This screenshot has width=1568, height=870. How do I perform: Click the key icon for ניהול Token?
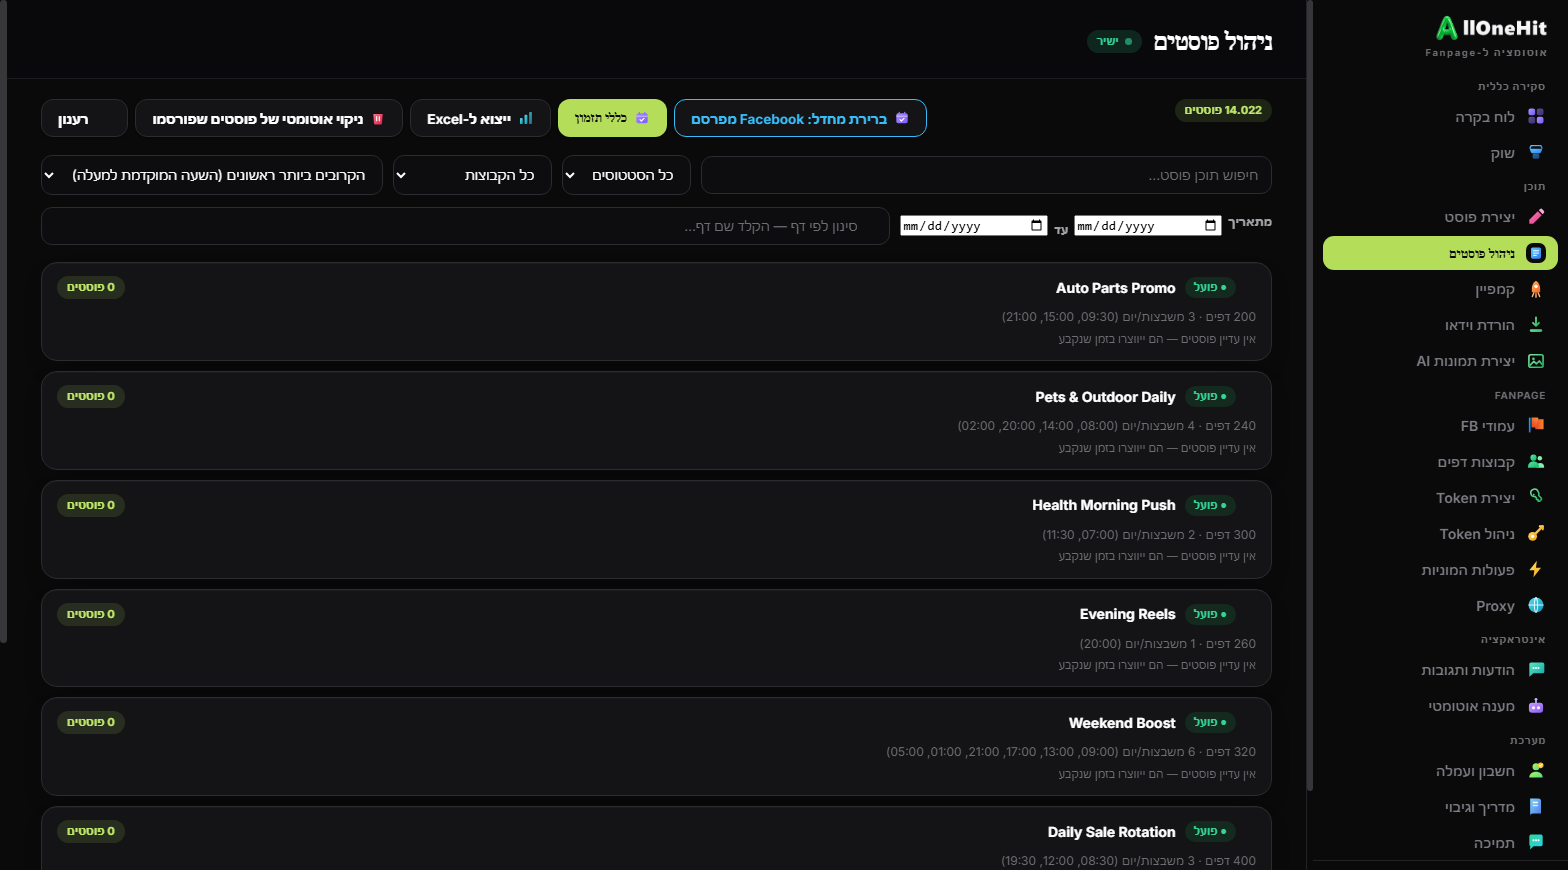click(1536, 534)
